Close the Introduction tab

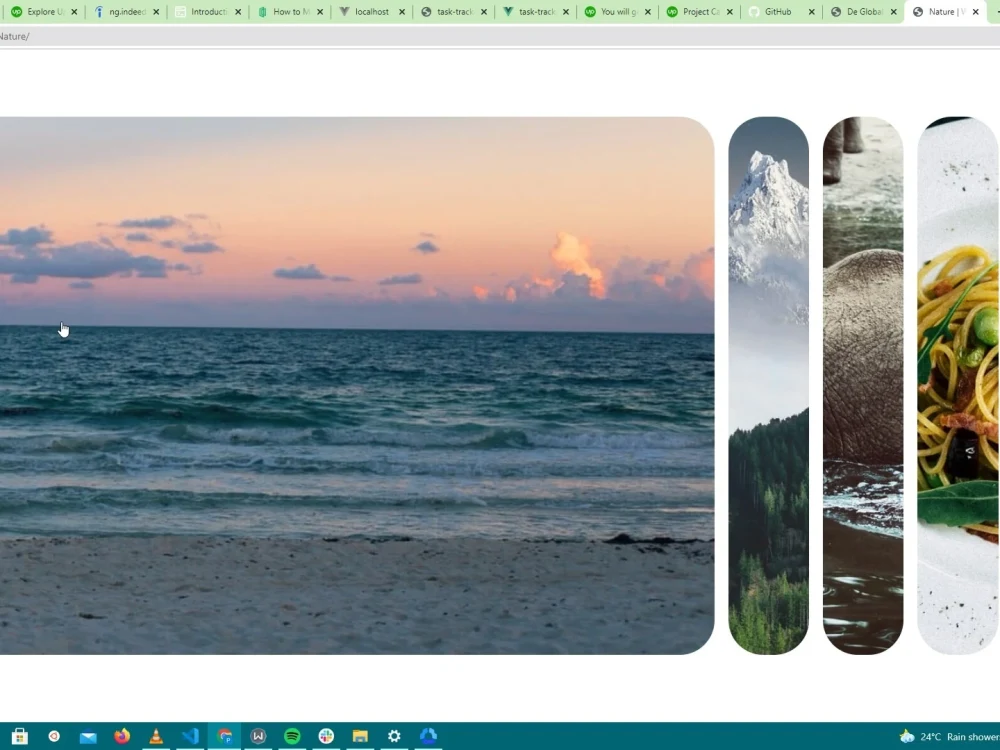[x=238, y=11]
